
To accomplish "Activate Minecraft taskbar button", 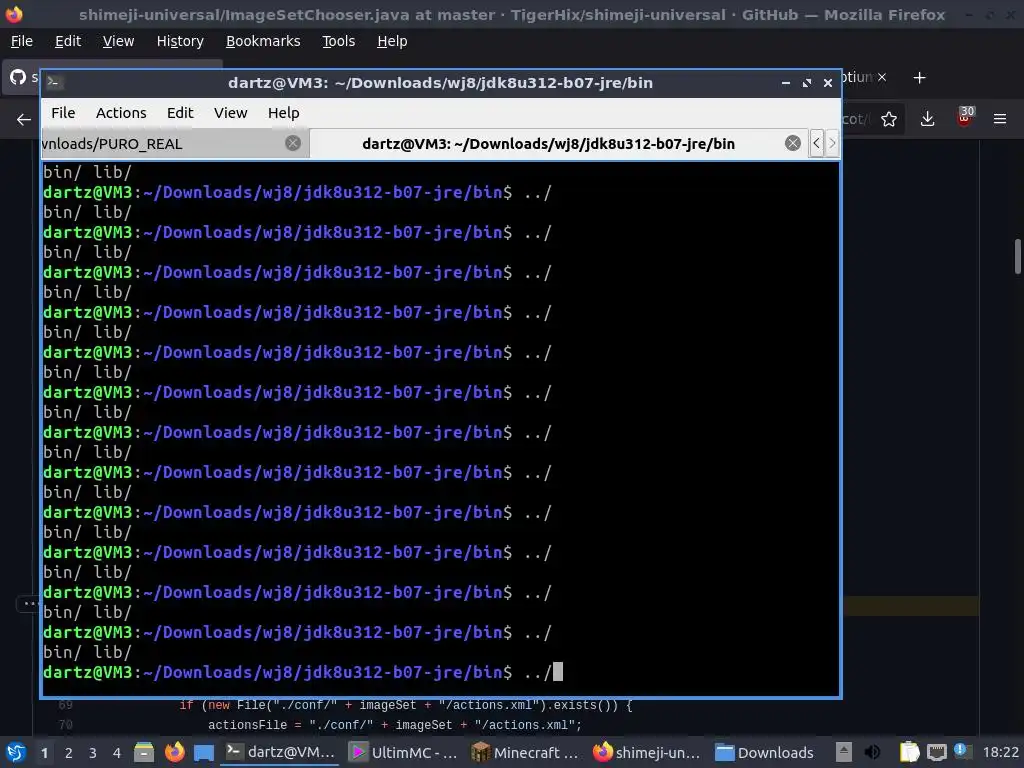I will [526, 752].
